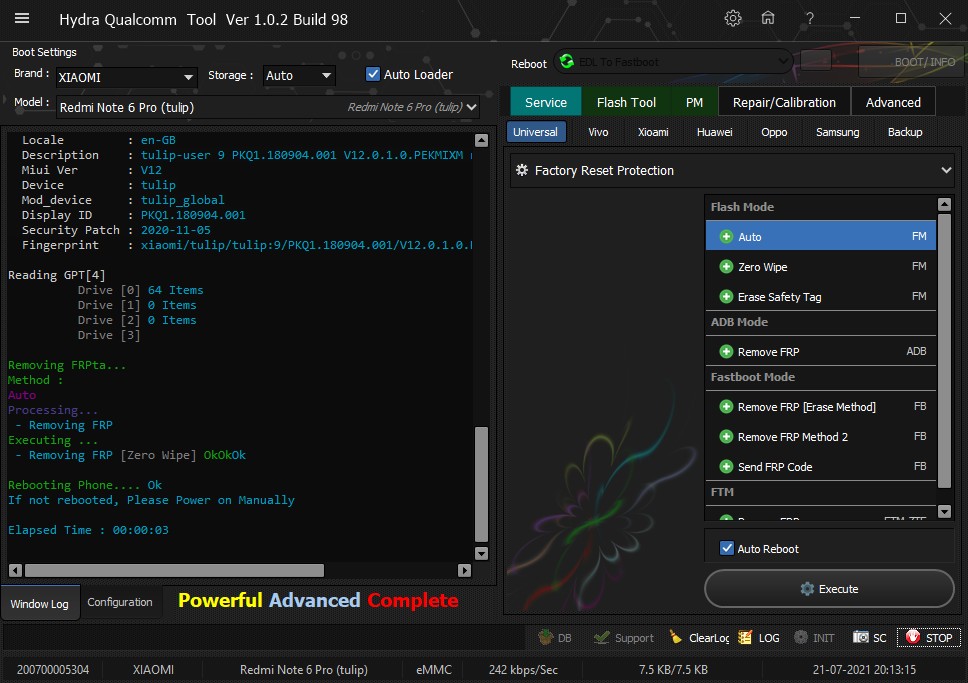Viewport: 968px width, 683px height.
Task: Open the hamburger menu icon
Action: coord(22,19)
